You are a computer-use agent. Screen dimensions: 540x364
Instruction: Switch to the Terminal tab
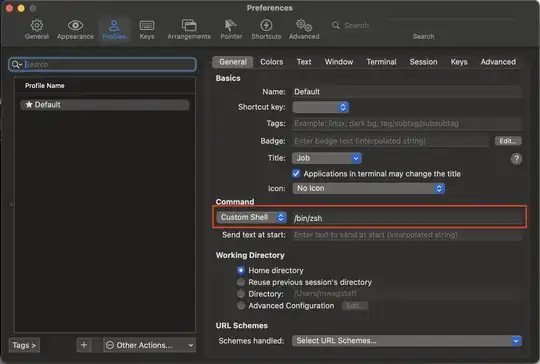click(381, 62)
